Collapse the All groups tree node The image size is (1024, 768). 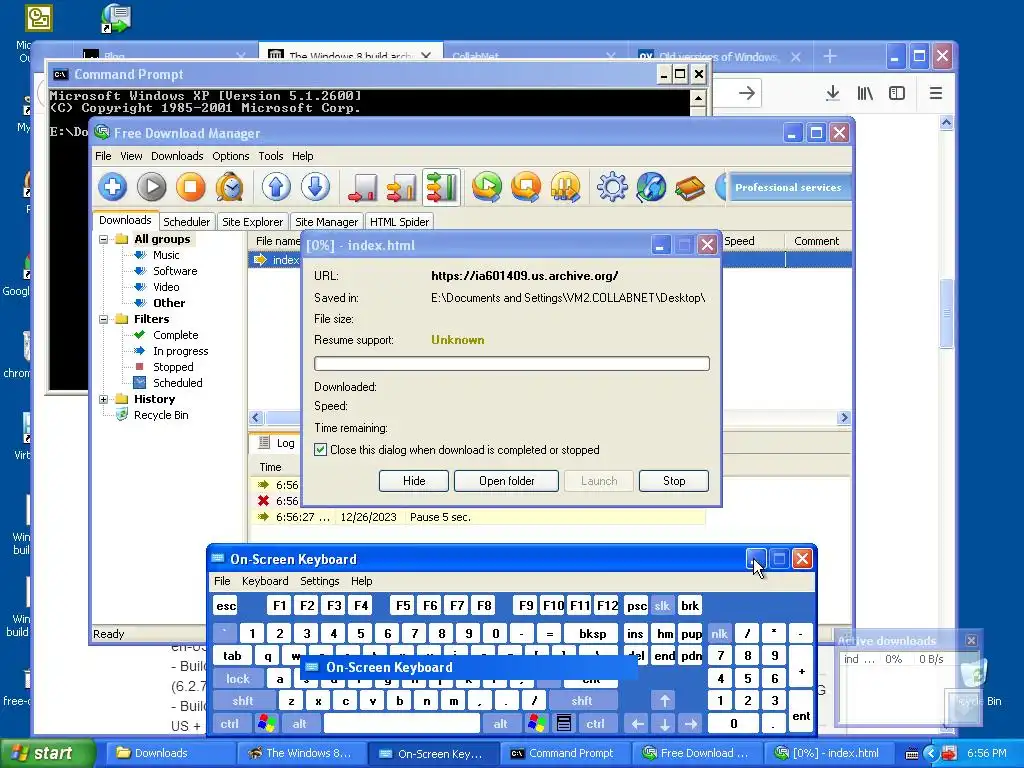point(103,240)
